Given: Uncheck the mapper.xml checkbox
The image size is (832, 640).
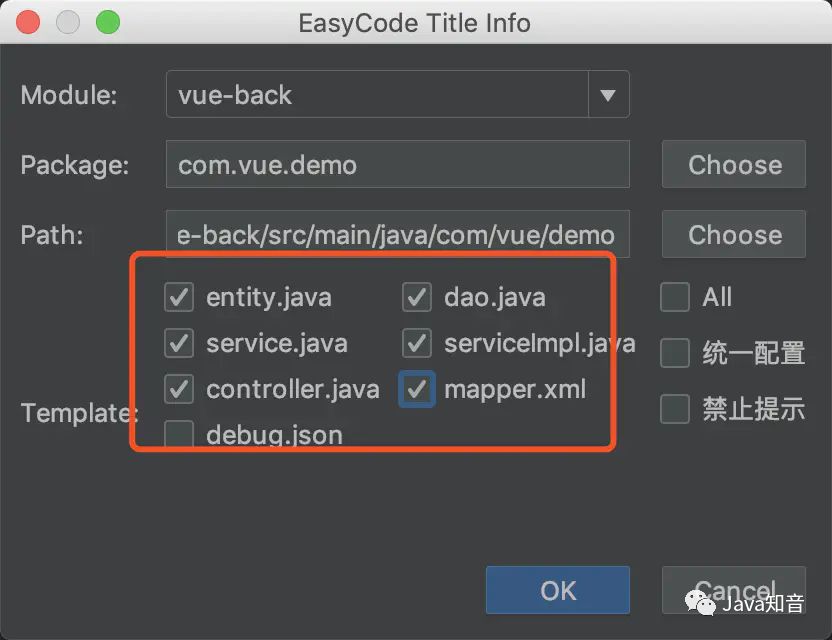Looking at the screenshot, I should [x=417, y=390].
